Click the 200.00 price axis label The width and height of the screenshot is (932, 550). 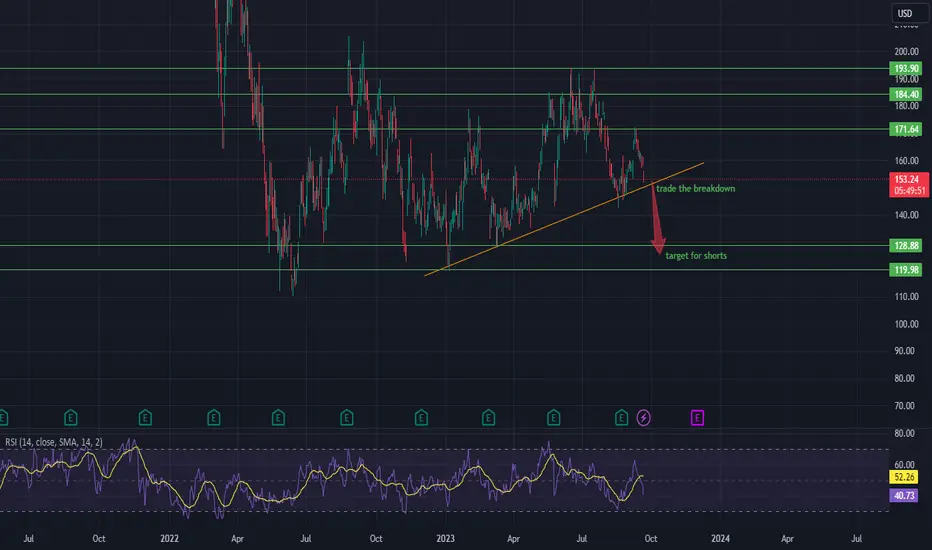906,52
